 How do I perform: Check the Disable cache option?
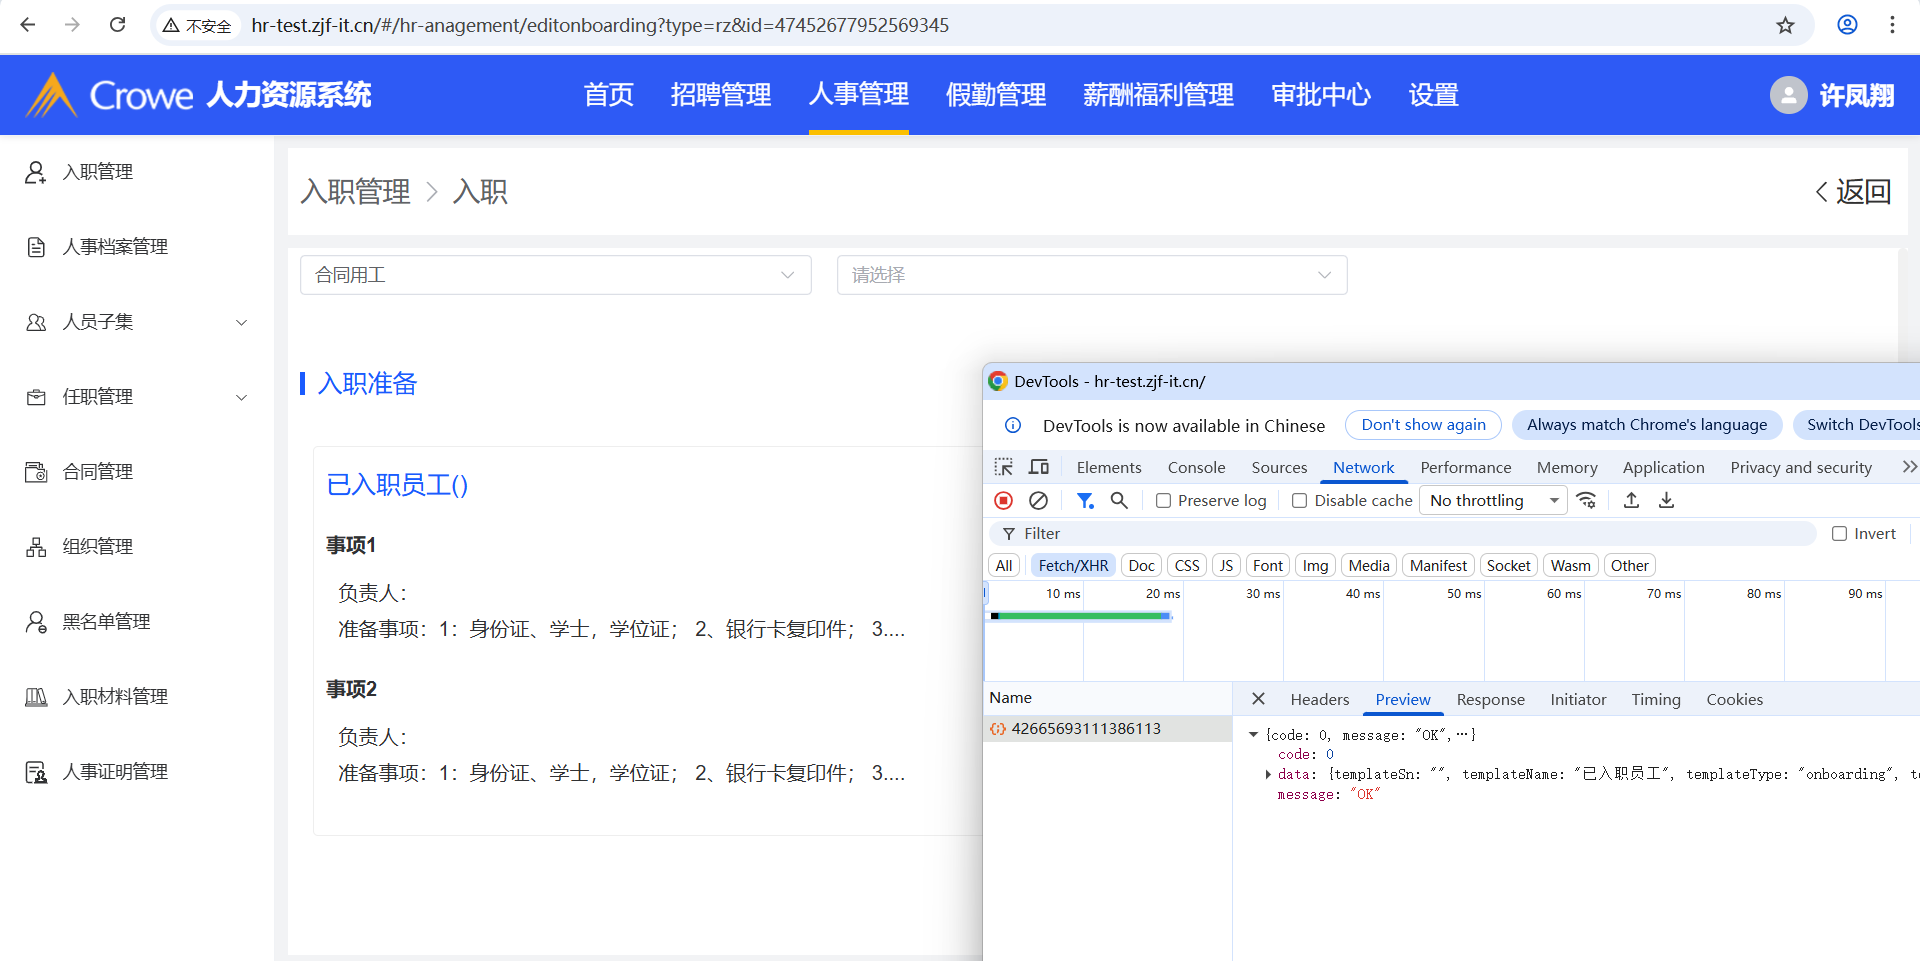1300,501
